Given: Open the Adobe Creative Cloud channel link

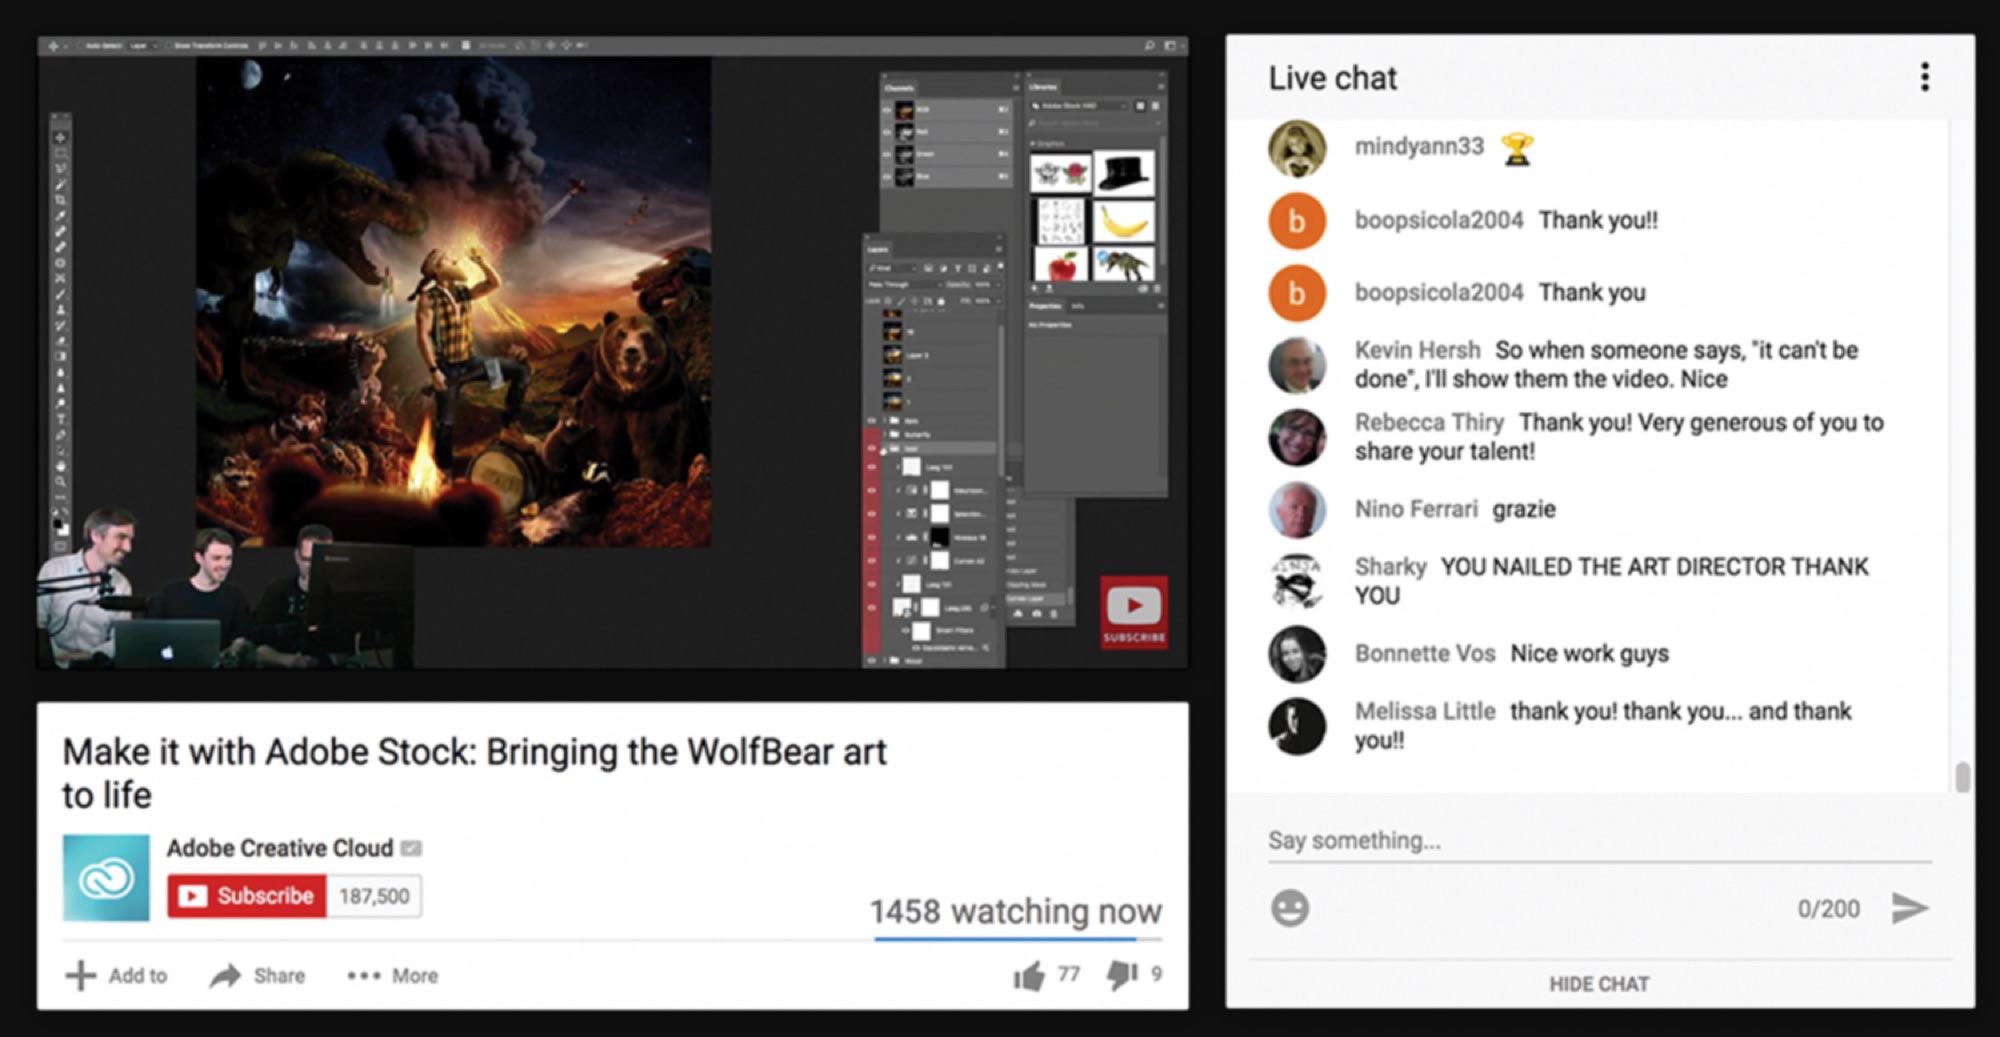Looking at the screenshot, I should tap(280, 848).
